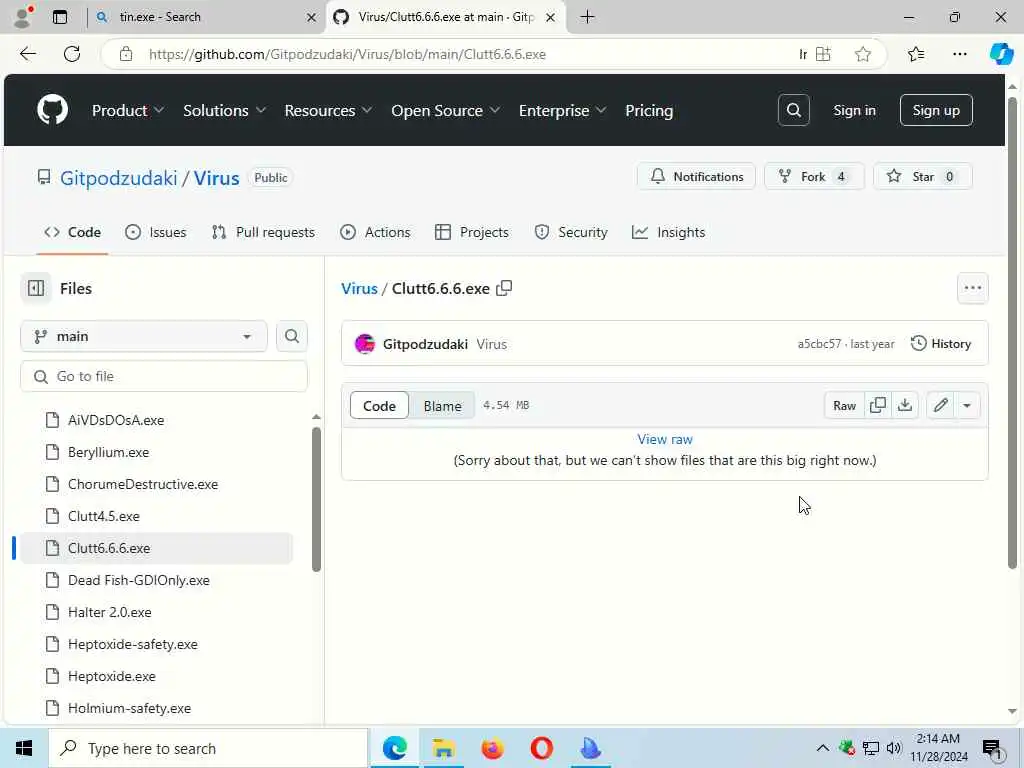The image size is (1024, 768).
Task: View site information lock icon
Action: [x=126, y=54]
